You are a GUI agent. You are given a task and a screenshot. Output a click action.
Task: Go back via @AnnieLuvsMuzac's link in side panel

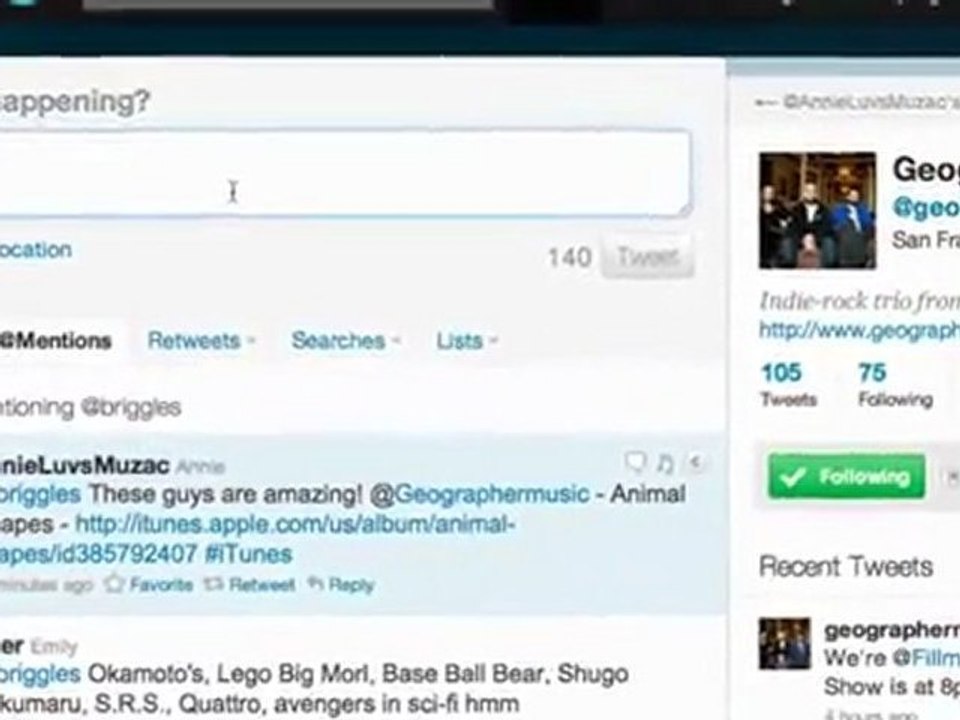coord(857,102)
